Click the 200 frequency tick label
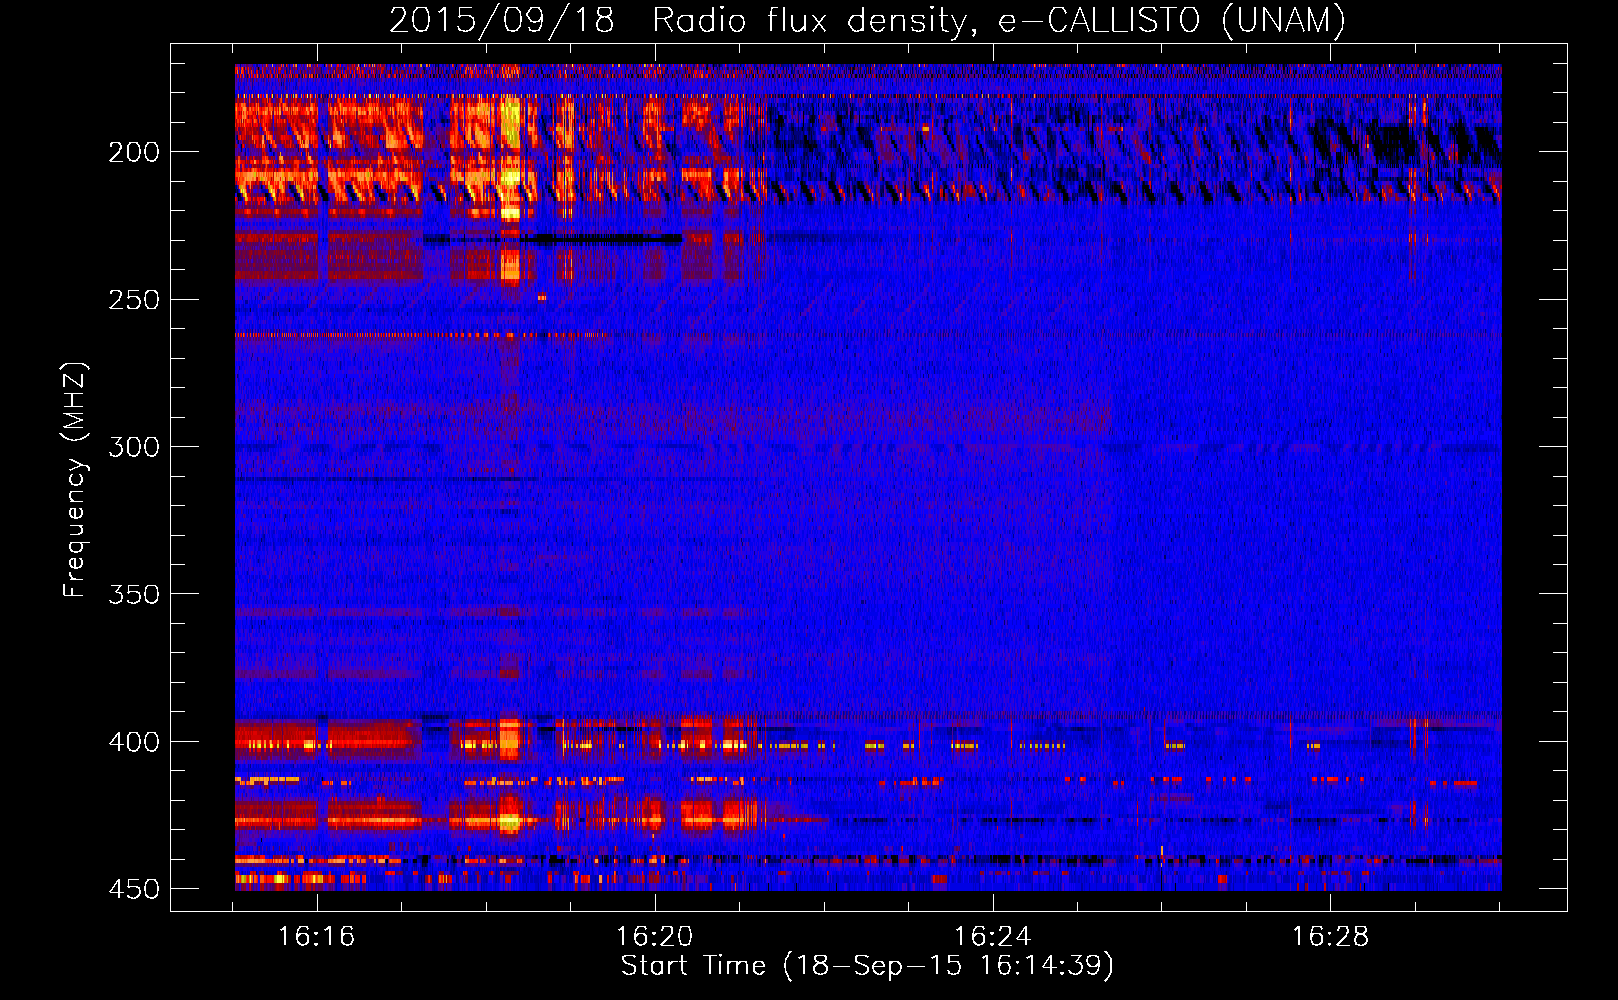The height and width of the screenshot is (1000, 1618). click(134, 152)
